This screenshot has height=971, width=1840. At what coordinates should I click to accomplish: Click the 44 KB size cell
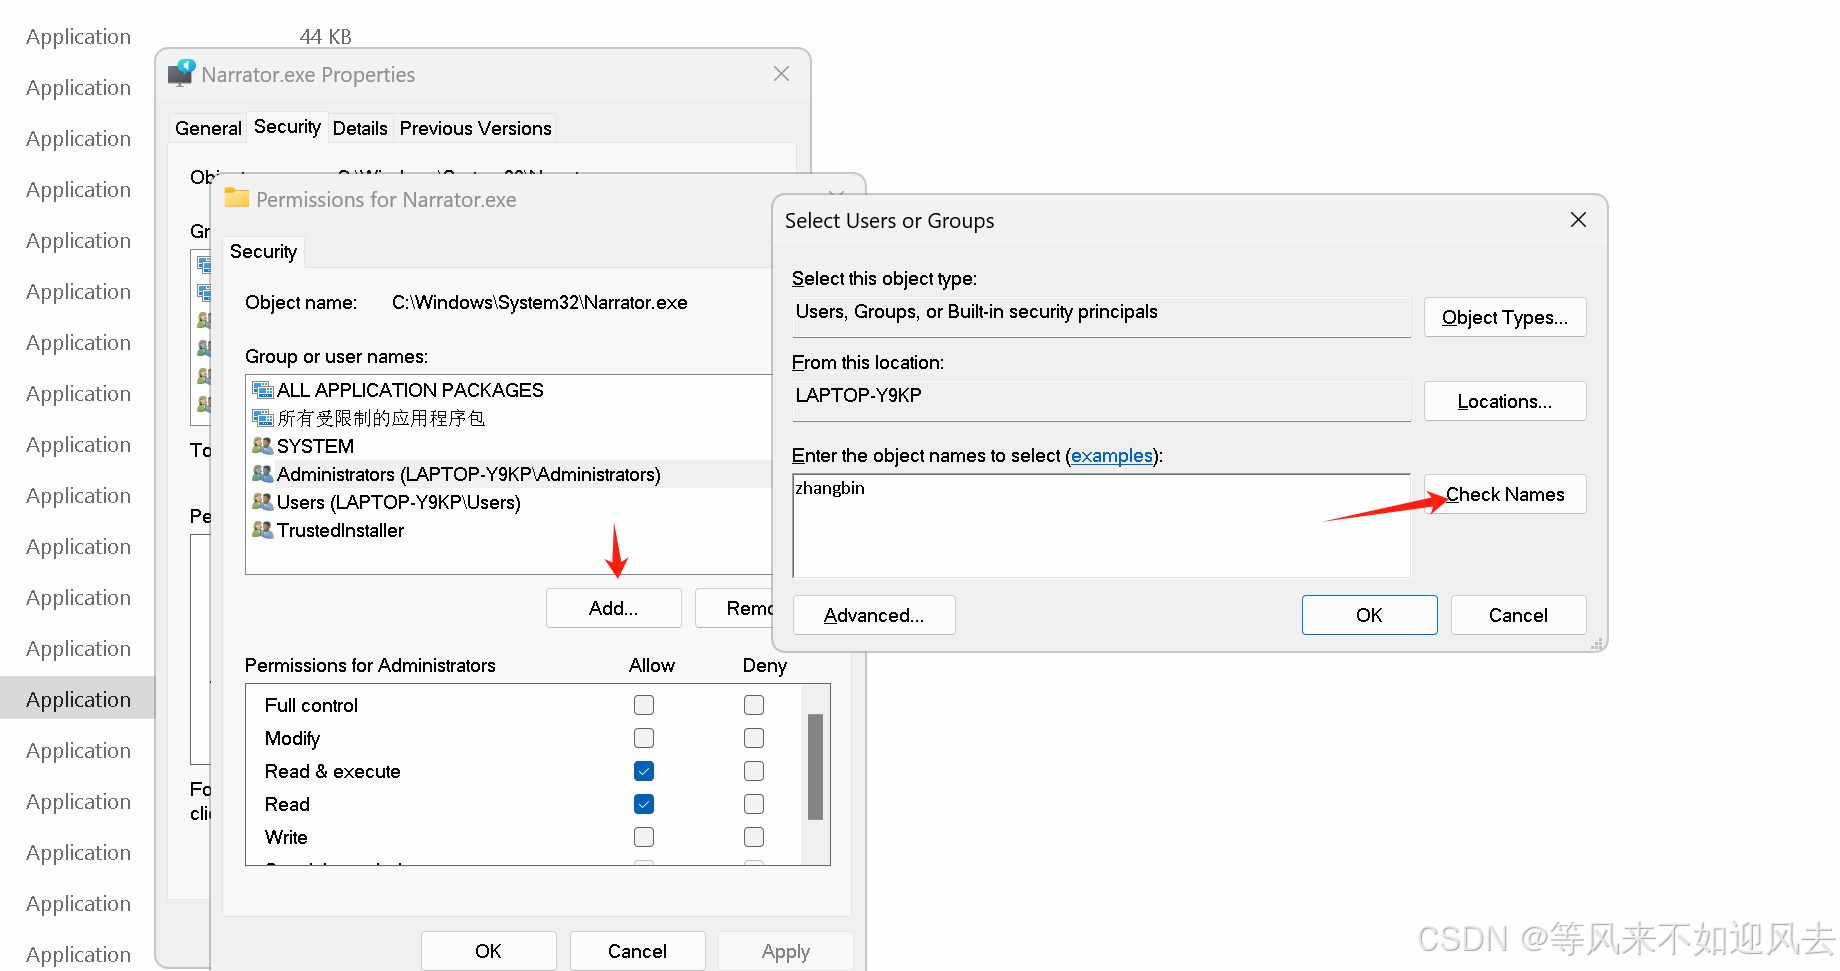pos(326,37)
